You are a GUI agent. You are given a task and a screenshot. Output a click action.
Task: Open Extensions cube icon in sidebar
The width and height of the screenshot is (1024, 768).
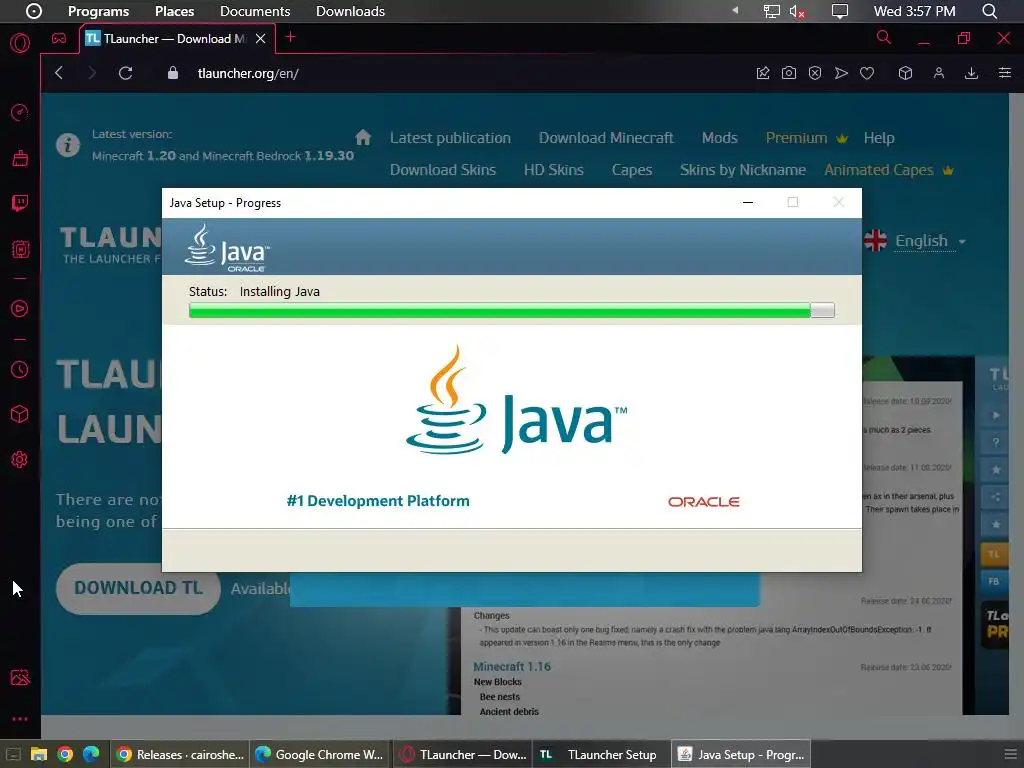[20, 414]
